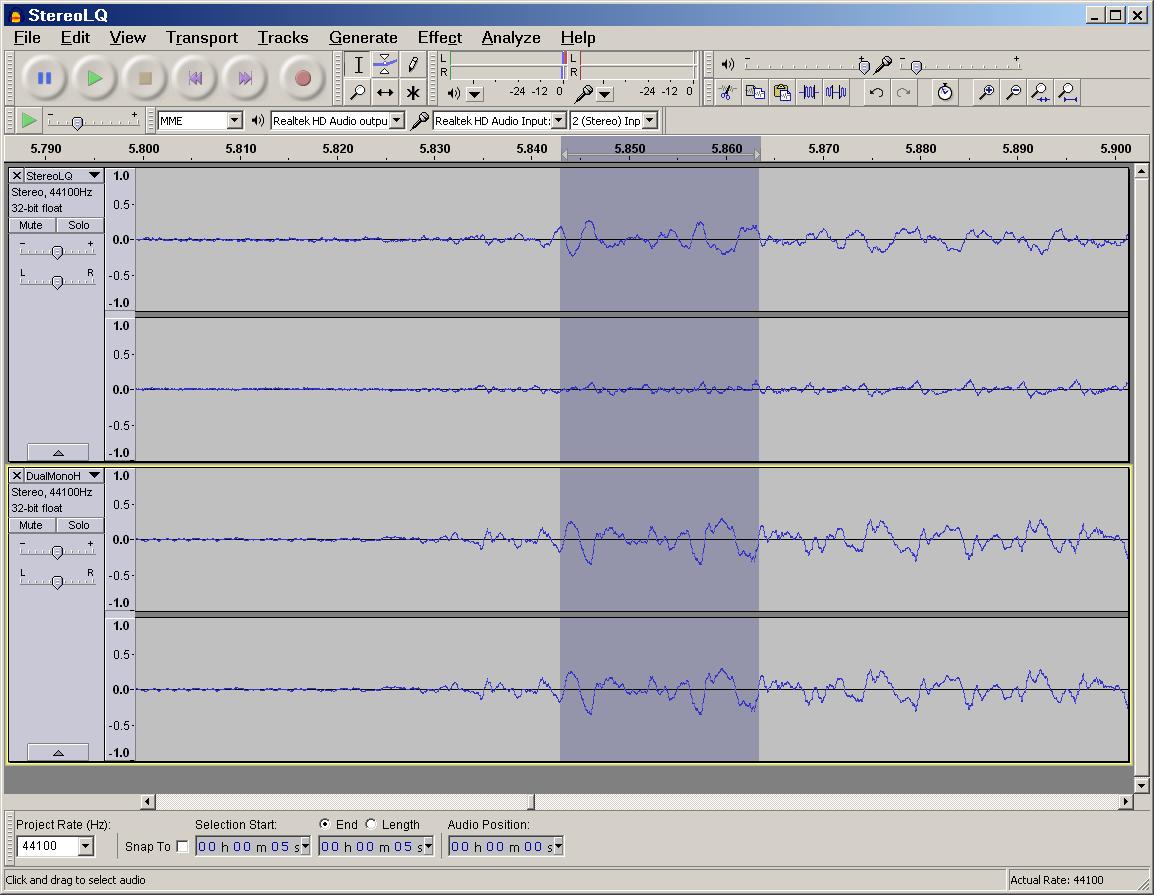The image size is (1154, 895).
Task: Select the Draw pencil tool
Action: click(x=412, y=65)
